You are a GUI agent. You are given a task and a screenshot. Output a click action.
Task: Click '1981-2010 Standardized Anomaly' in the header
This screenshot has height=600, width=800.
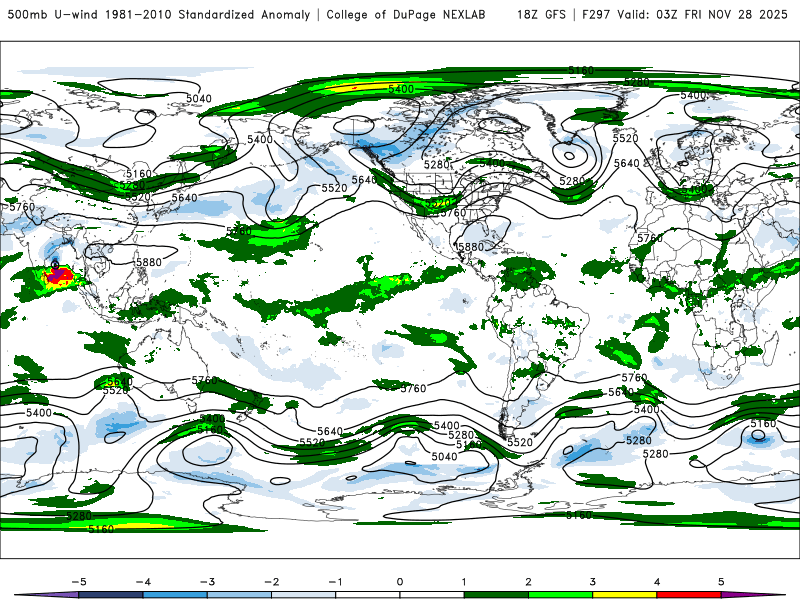pyautogui.click(x=207, y=14)
